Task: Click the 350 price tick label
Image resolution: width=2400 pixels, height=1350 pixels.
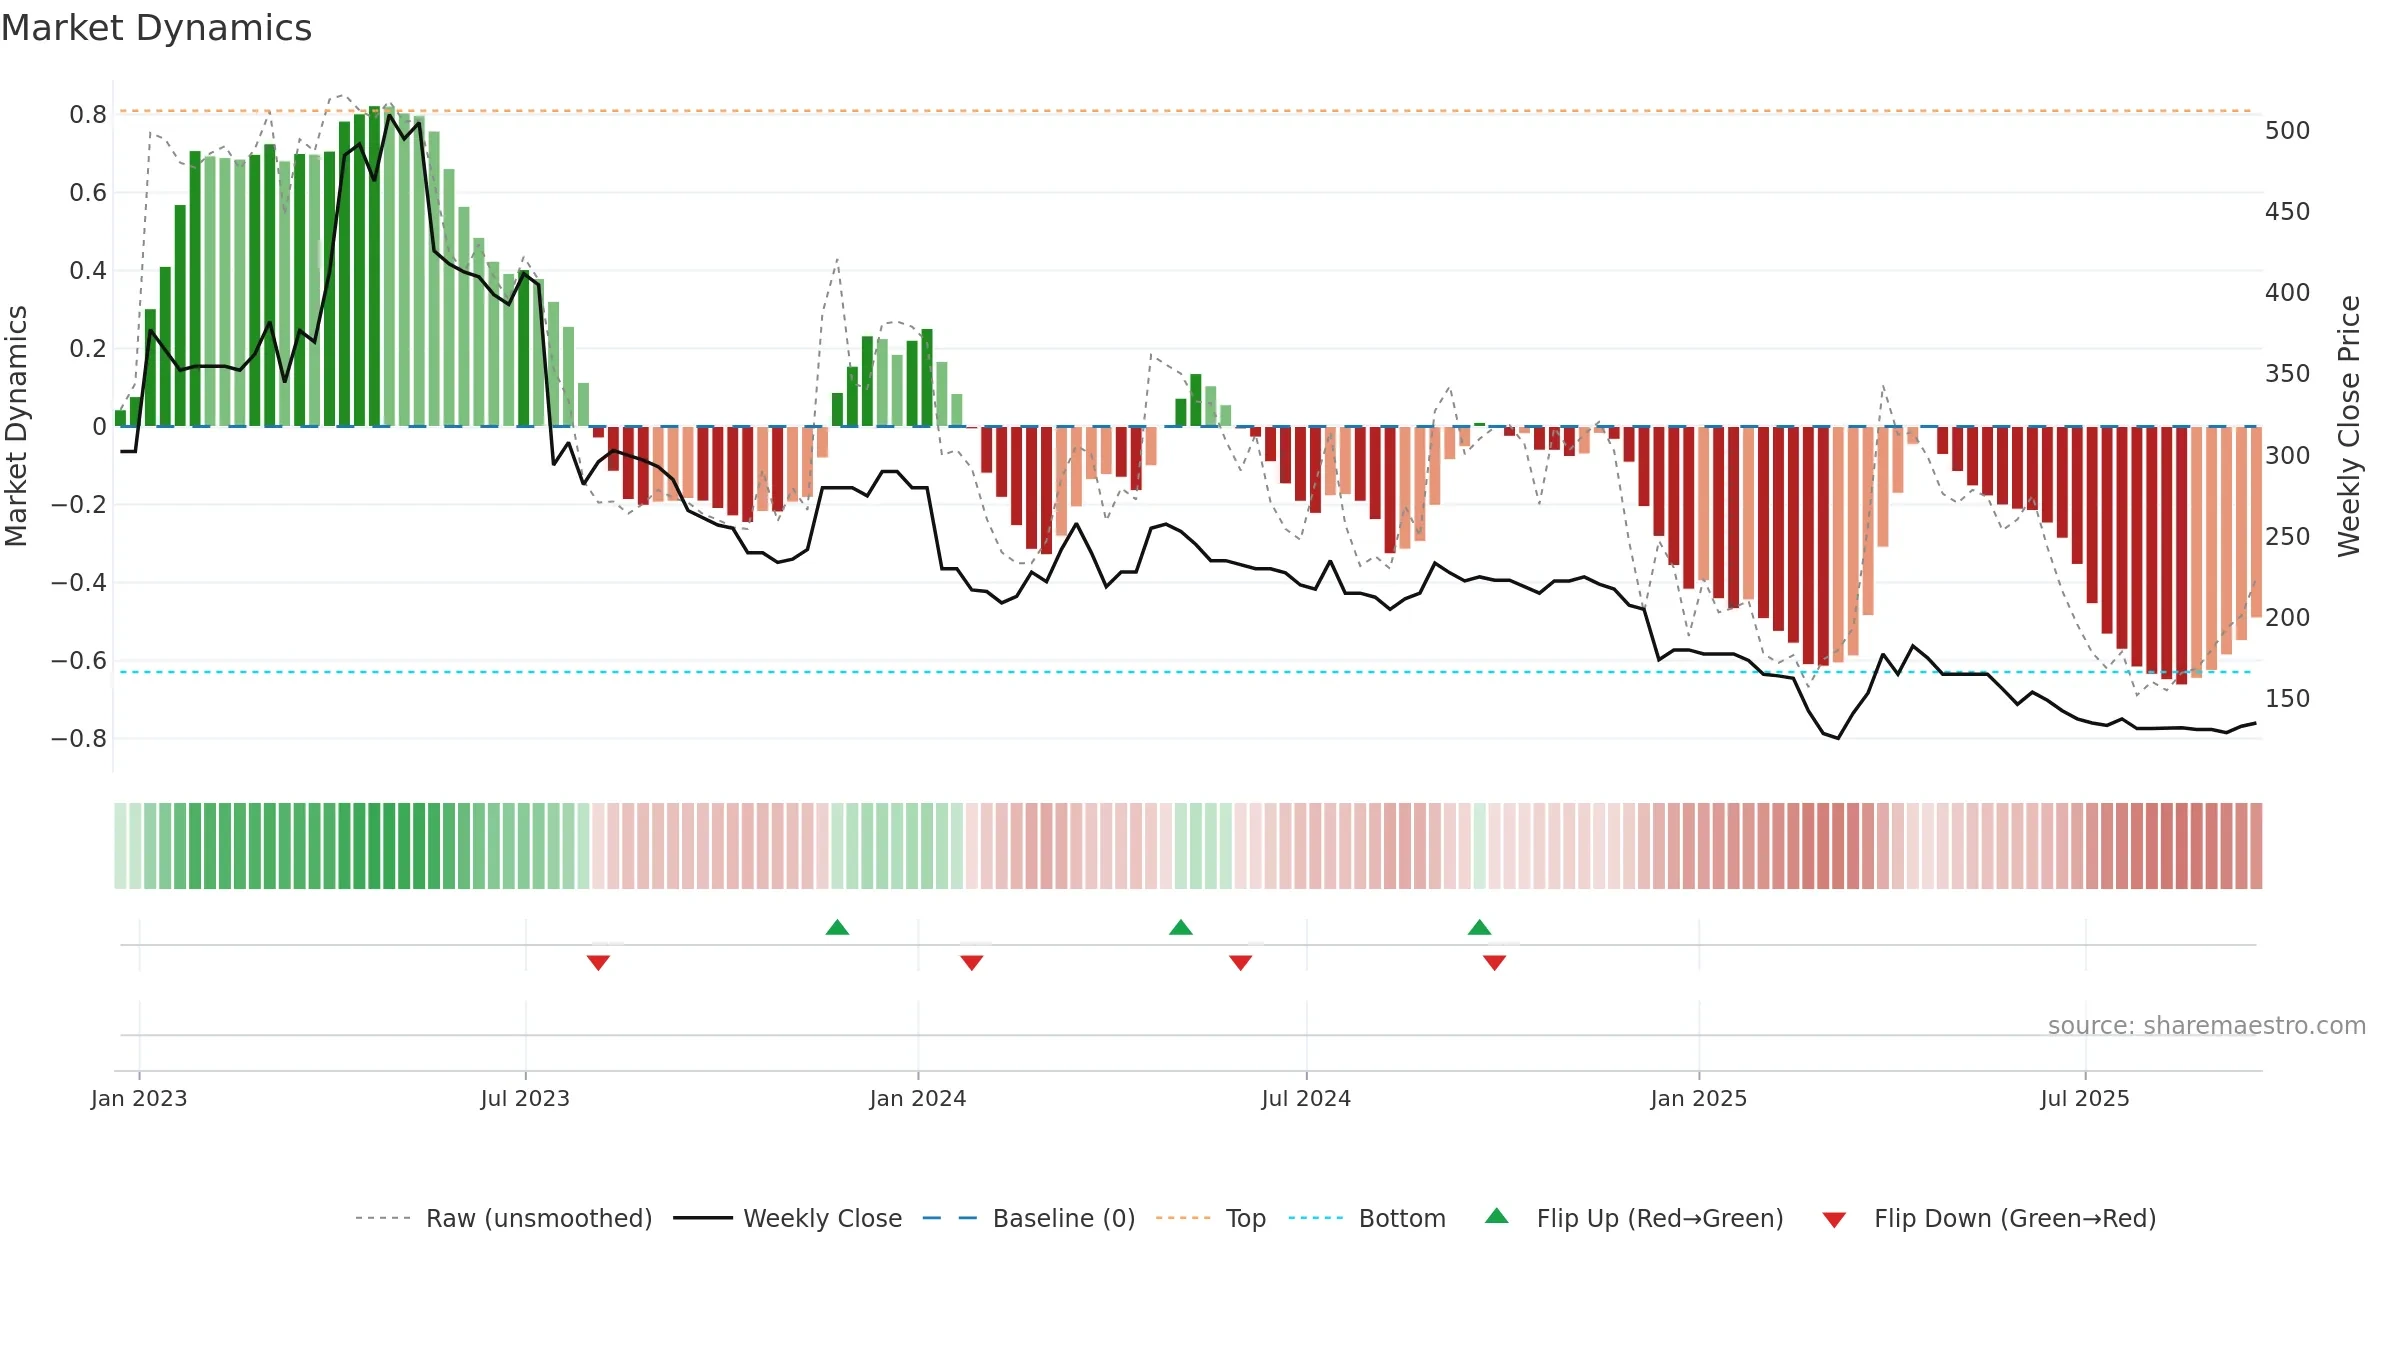Action: click(x=2287, y=373)
